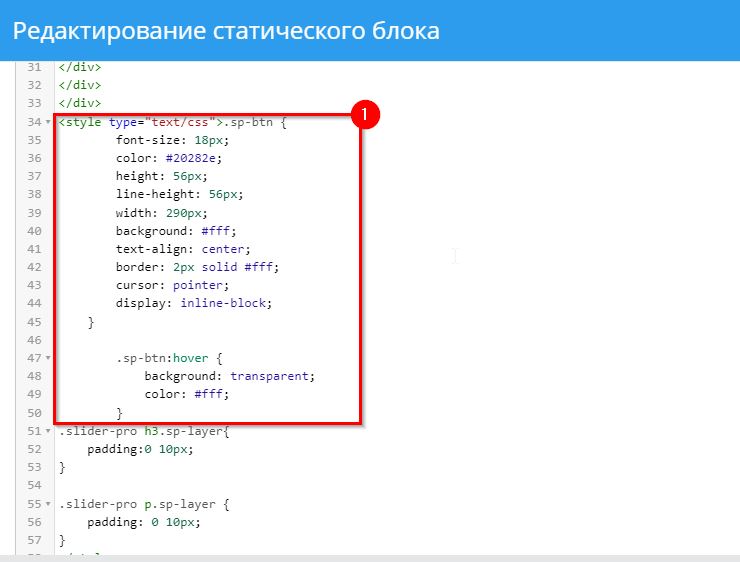Collapse the .sp-btn:hover block at line 47

tap(48, 358)
